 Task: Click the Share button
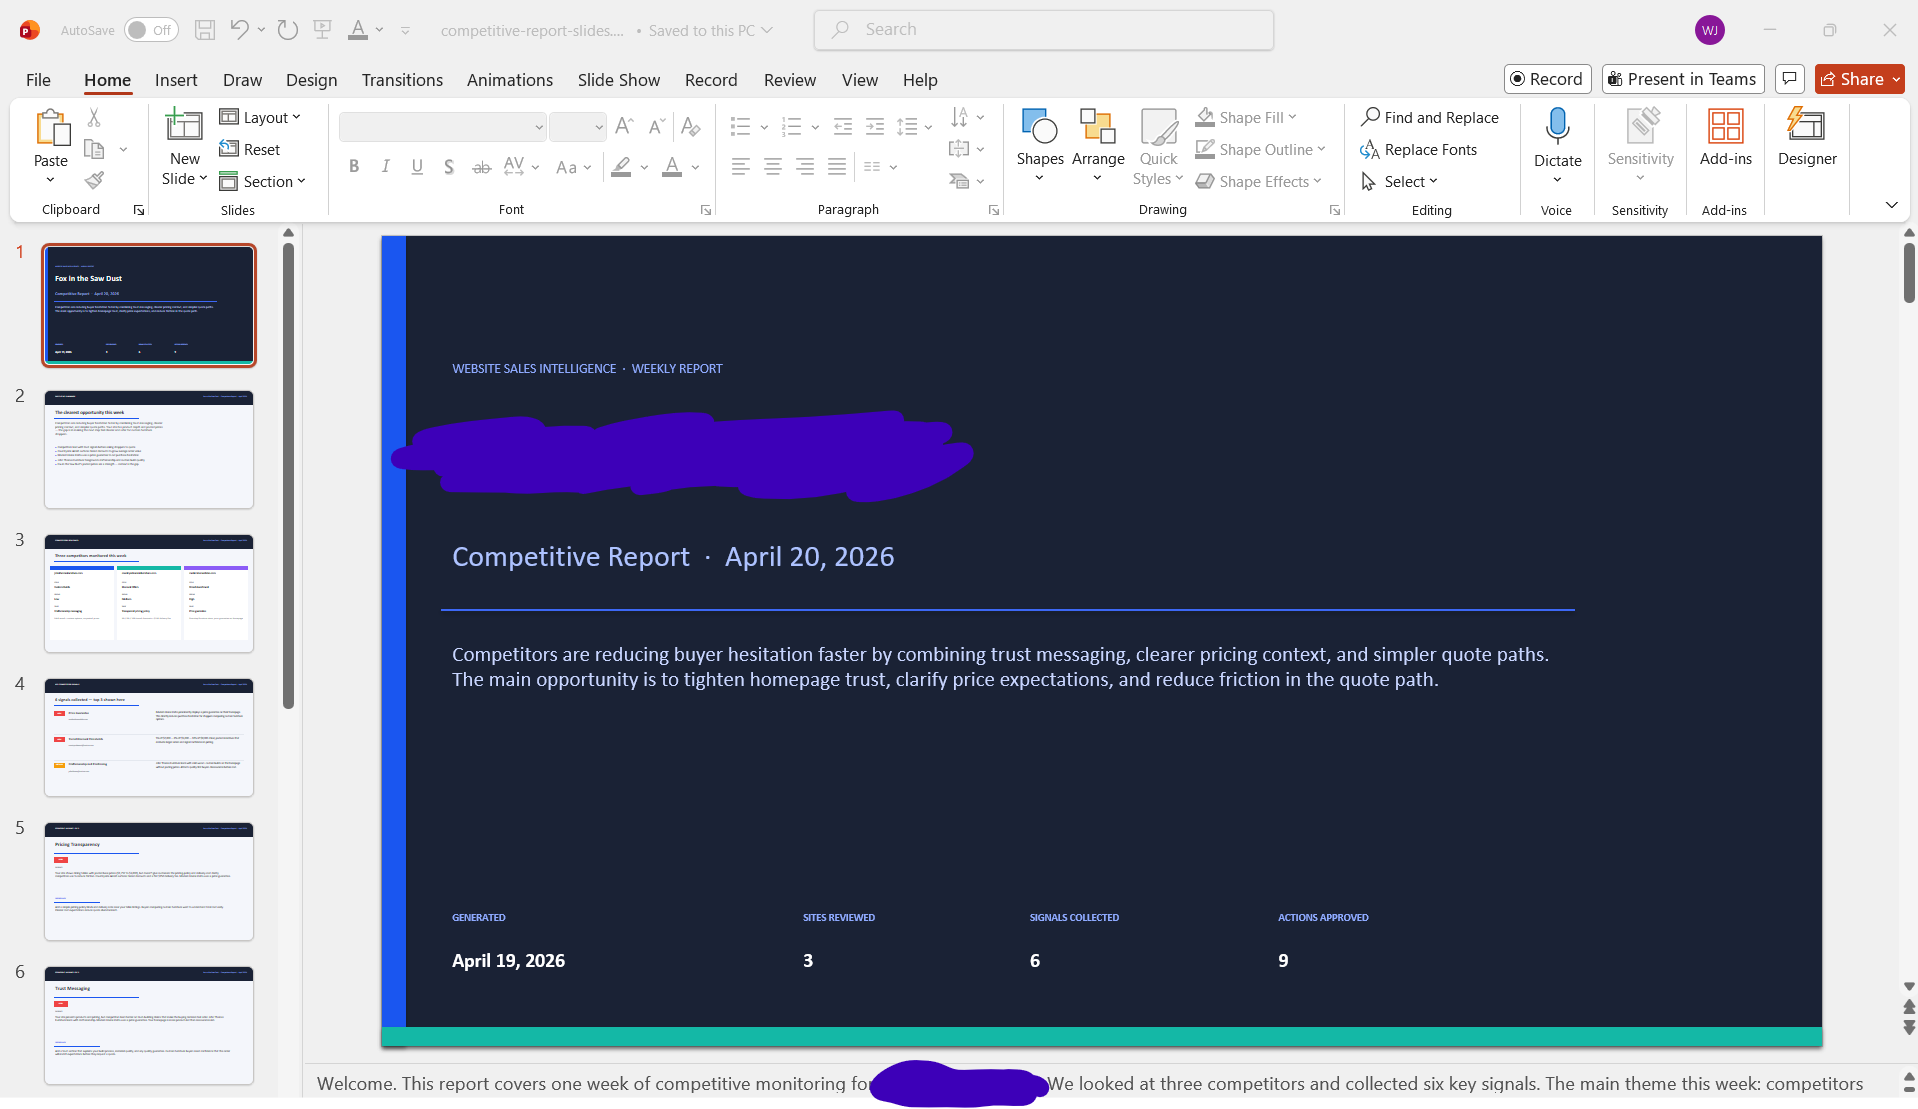[x=1860, y=79]
